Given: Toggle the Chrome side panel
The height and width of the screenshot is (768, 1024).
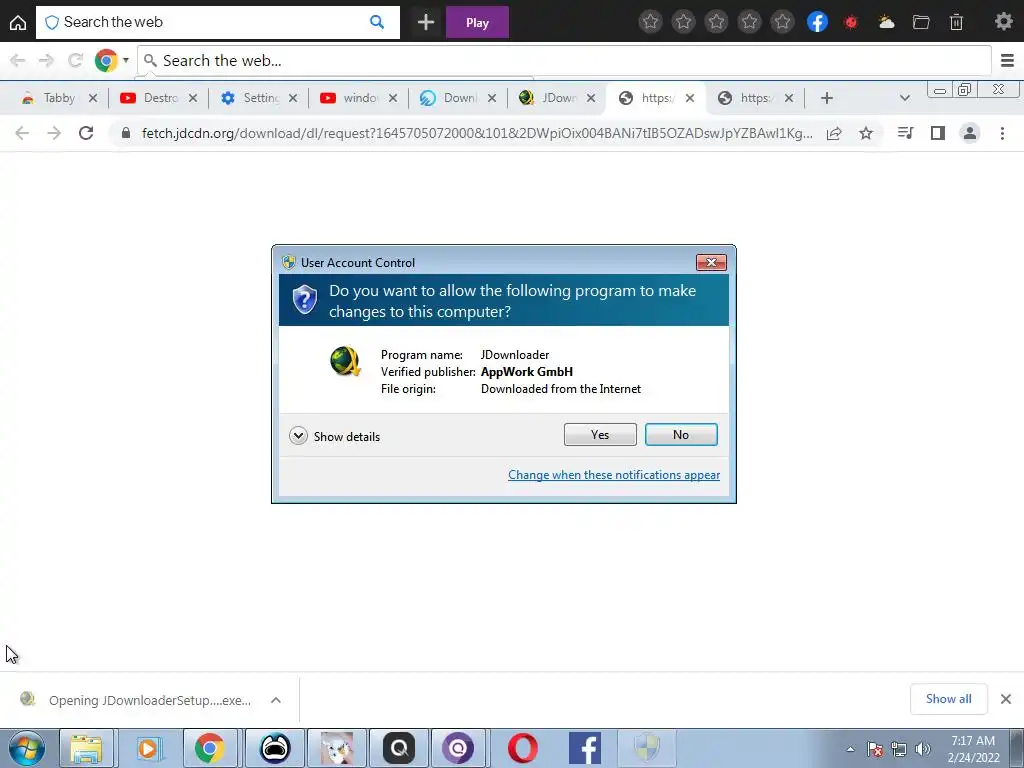Looking at the screenshot, I should (x=938, y=133).
